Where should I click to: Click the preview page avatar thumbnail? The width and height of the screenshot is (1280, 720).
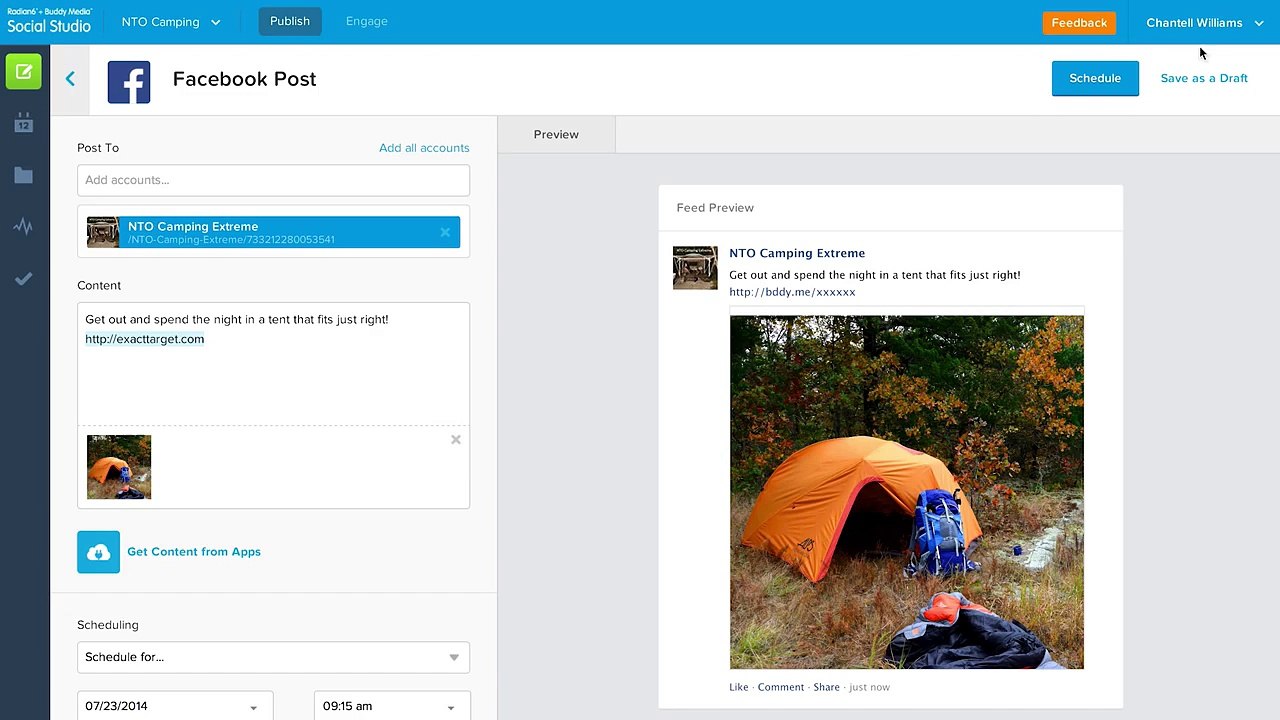coord(695,268)
